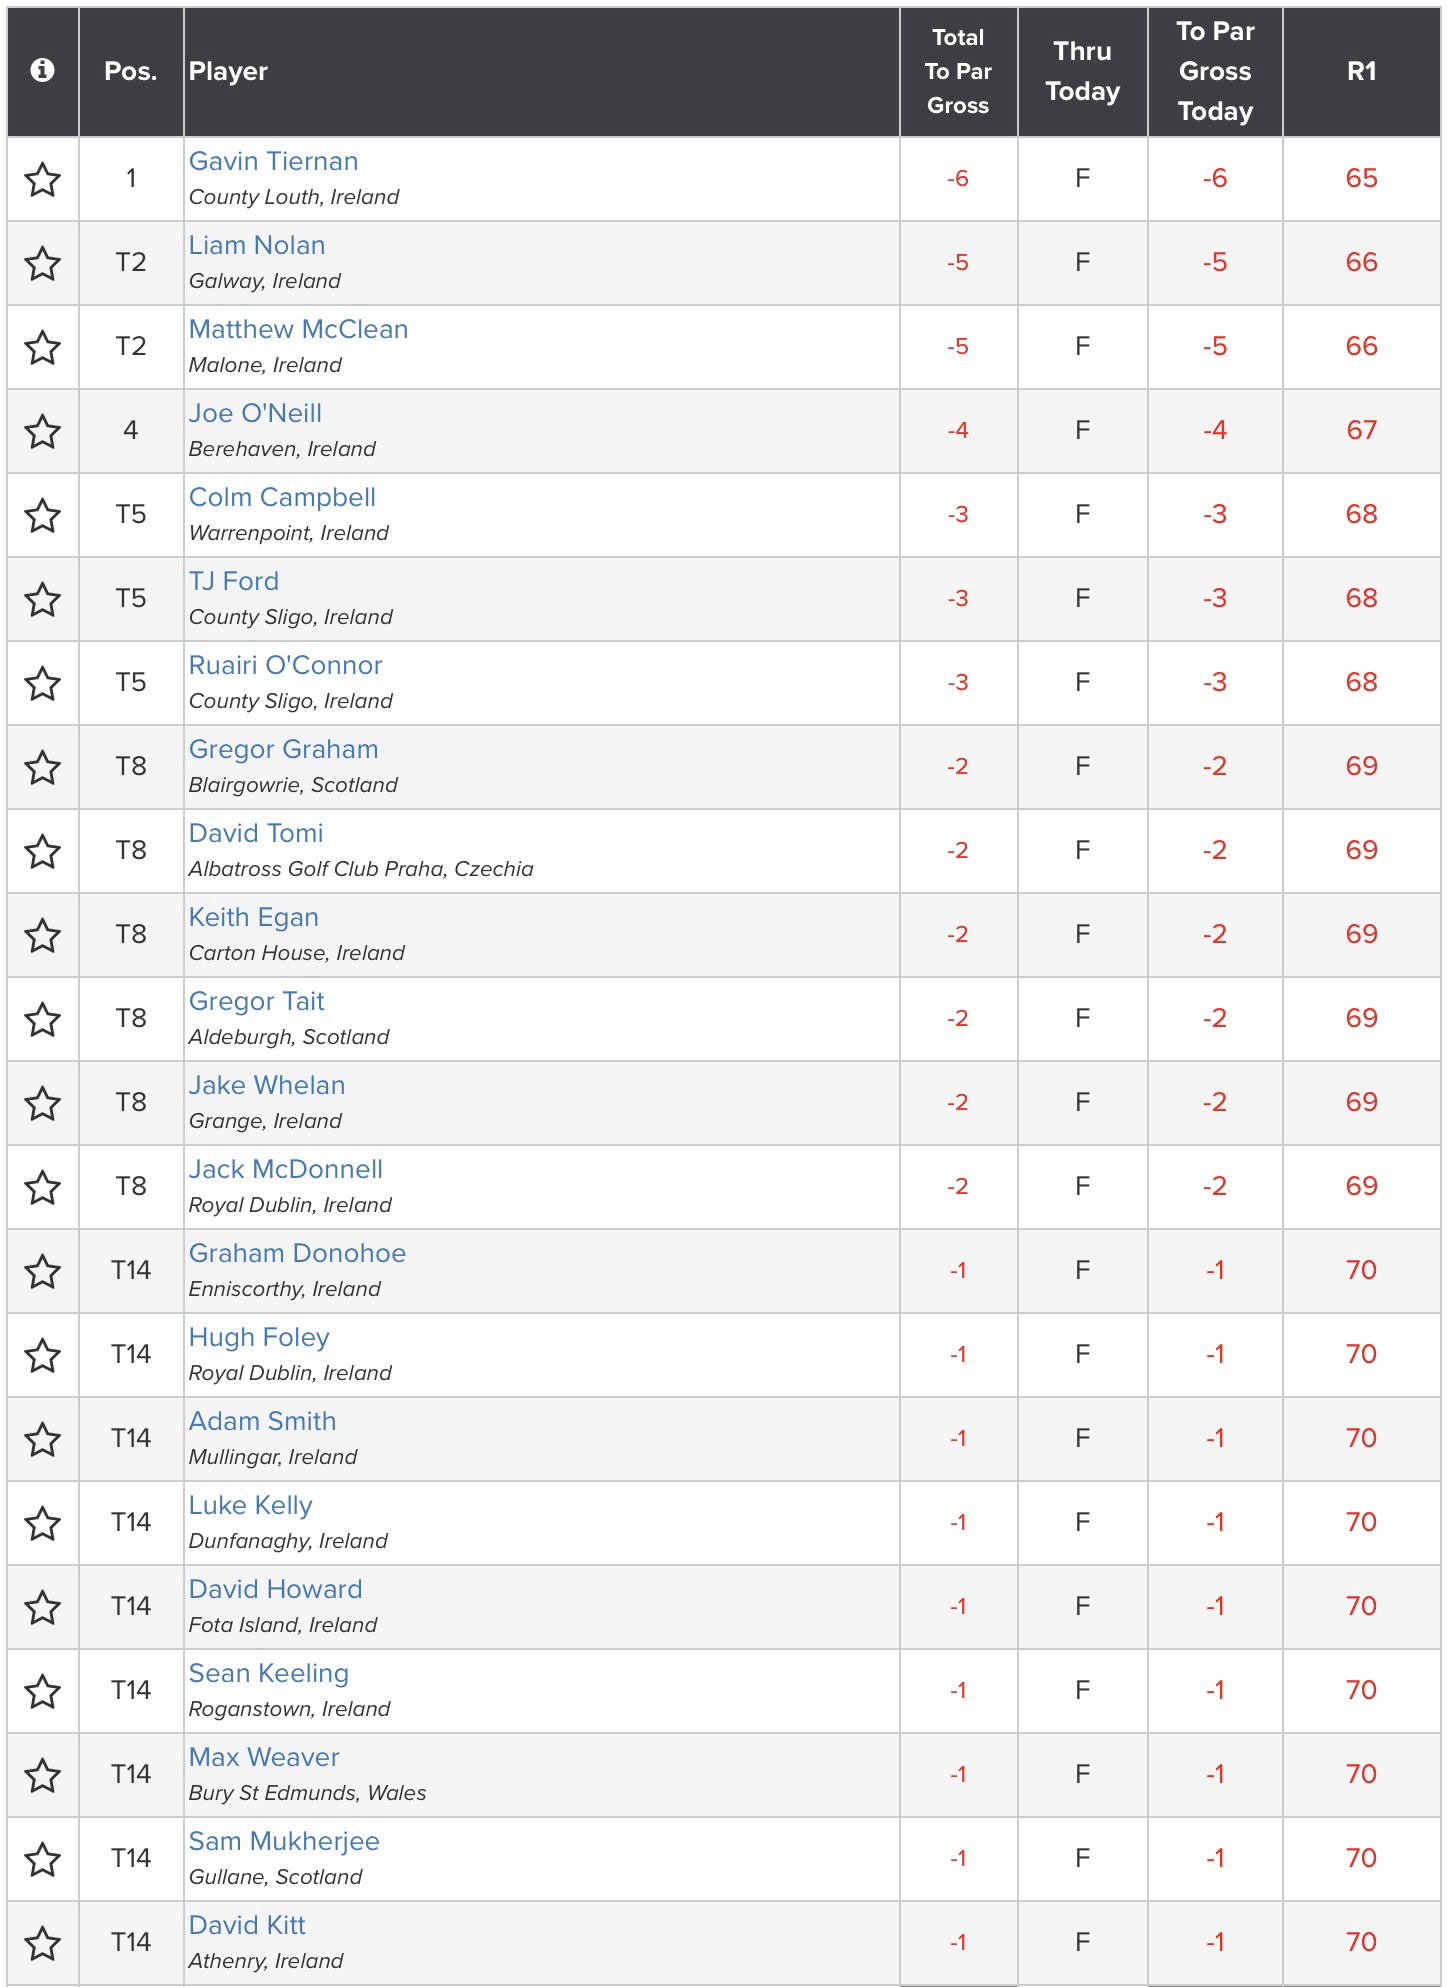1447x1987 pixels.
Task: Click the star icon for TJ Ford
Action: click(43, 600)
